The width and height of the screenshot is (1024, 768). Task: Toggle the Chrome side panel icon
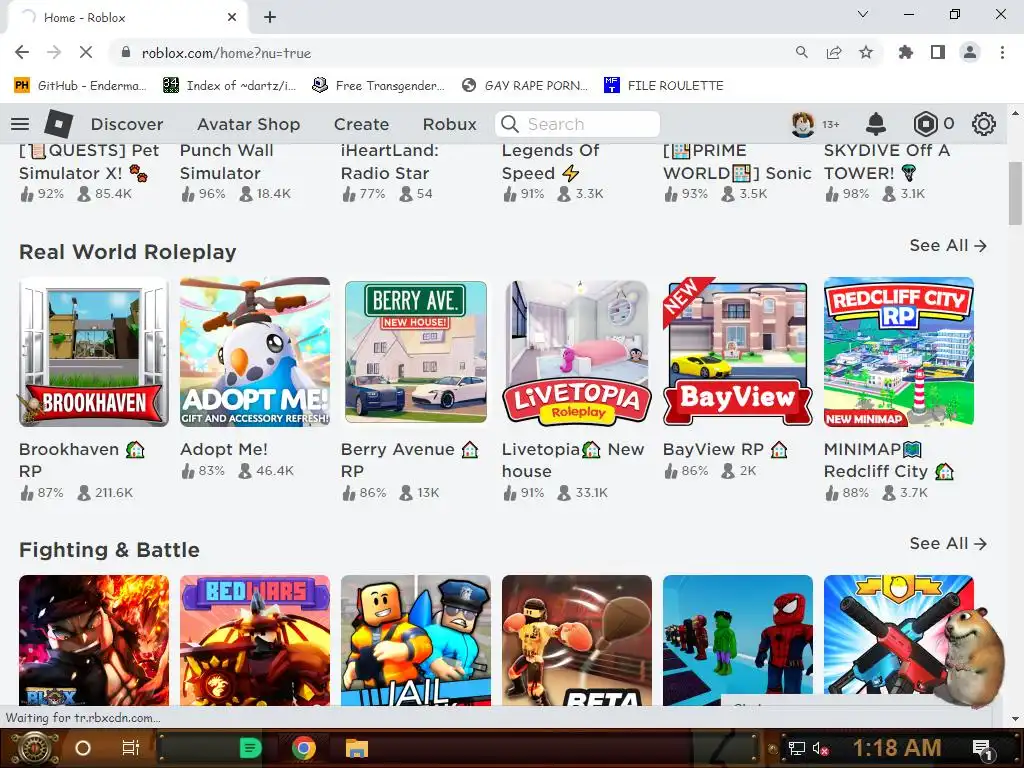938,53
